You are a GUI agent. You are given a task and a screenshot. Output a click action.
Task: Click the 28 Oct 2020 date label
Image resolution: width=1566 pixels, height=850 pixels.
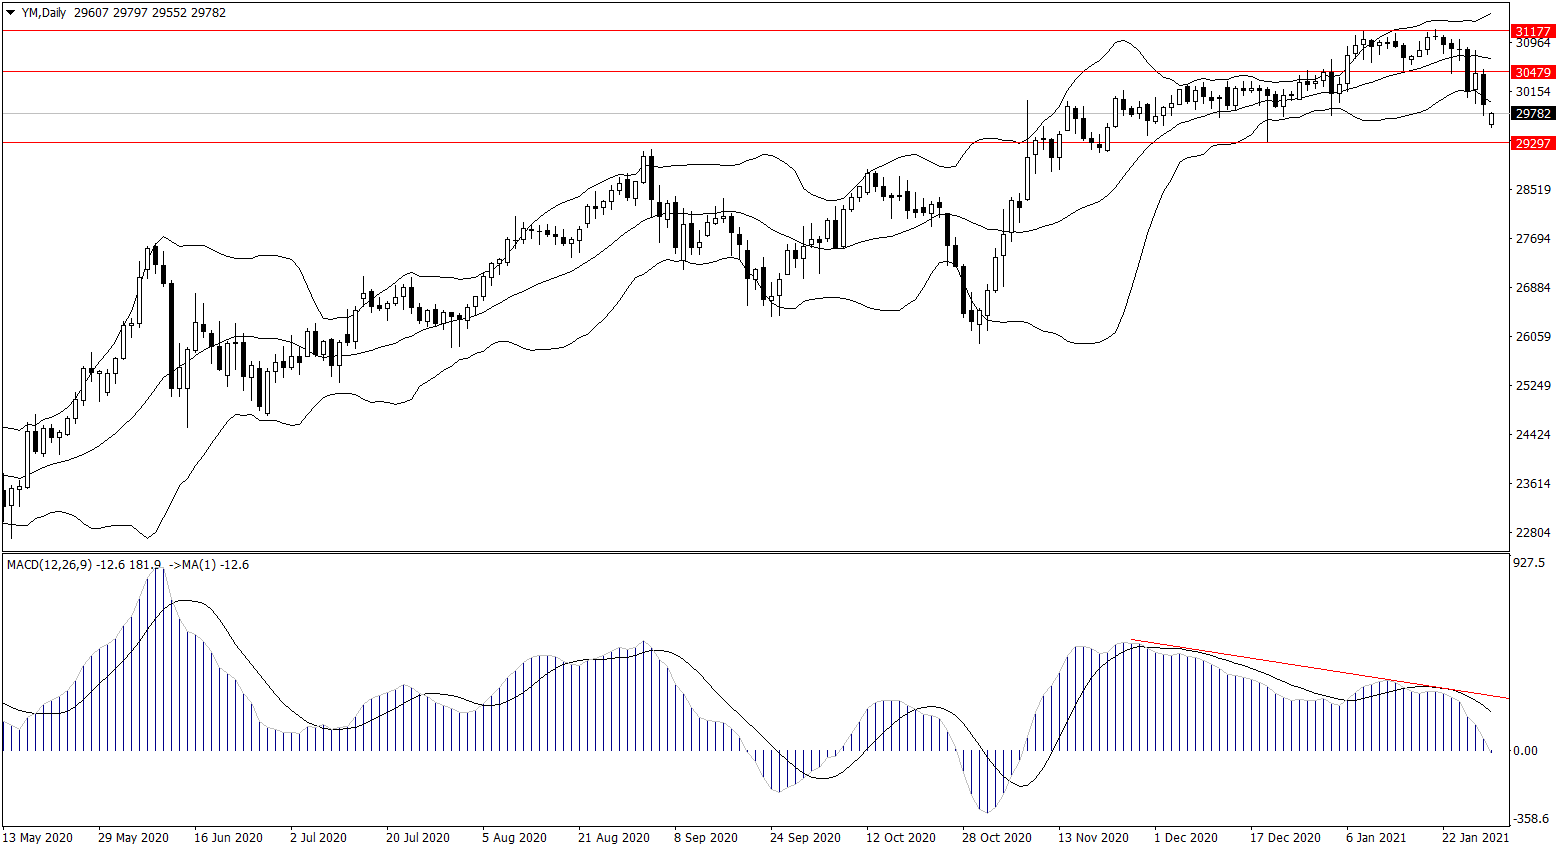coord(997,837)
